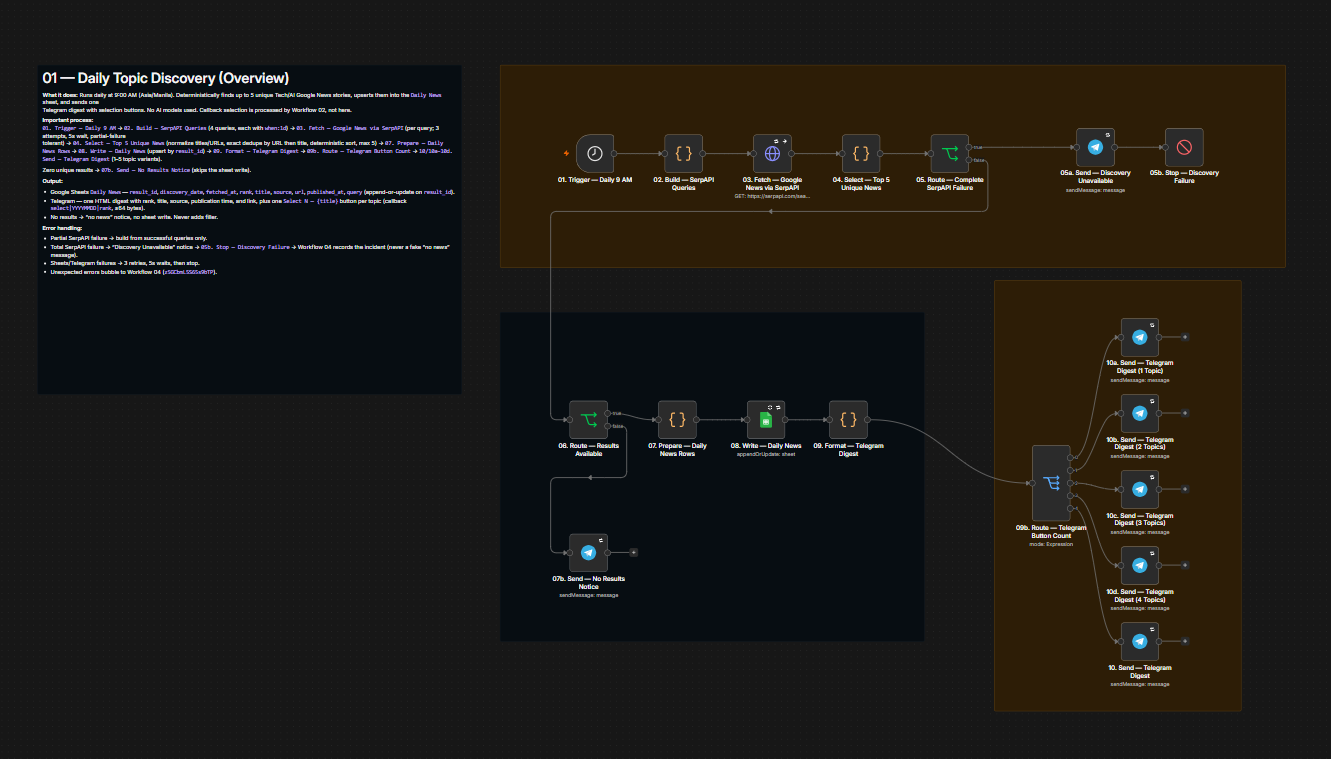Add a node after bottom 10. Send Telegram Digest
This screenshot has width=1331, height=759.
pos(1185,641)
